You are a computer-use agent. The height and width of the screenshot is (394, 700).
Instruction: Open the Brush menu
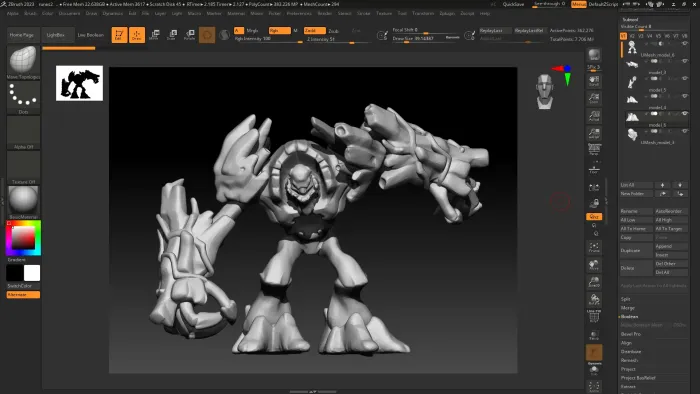30,13
